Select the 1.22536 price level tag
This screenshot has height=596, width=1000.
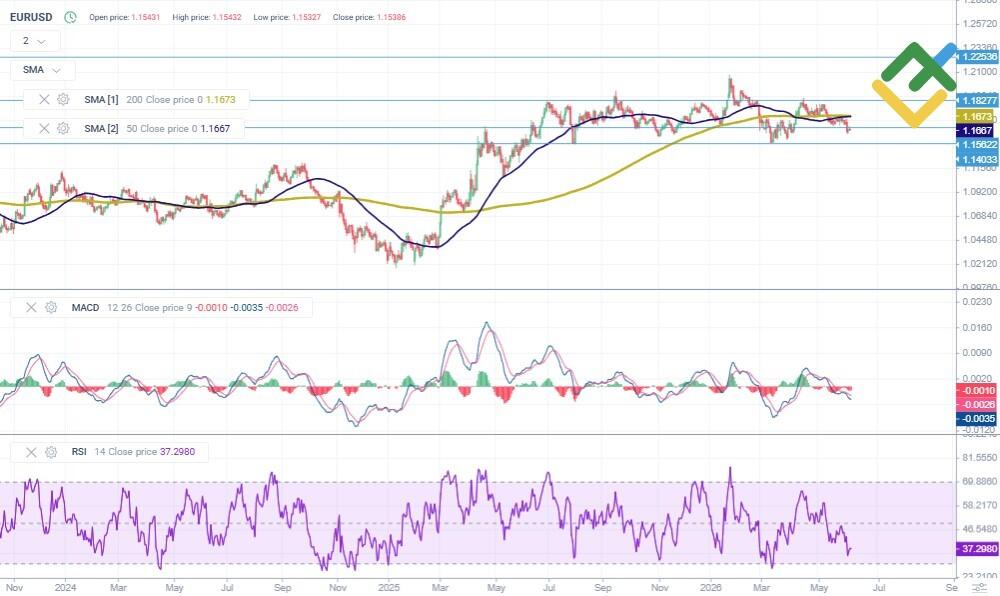coord(978,57)
